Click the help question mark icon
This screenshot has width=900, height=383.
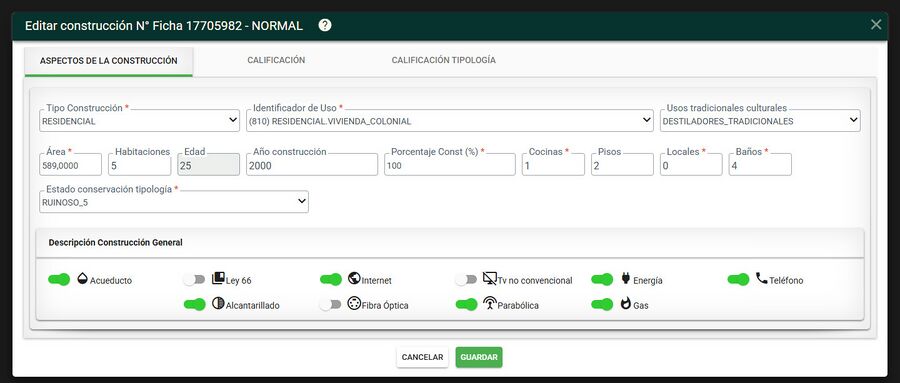coord(325,25)
